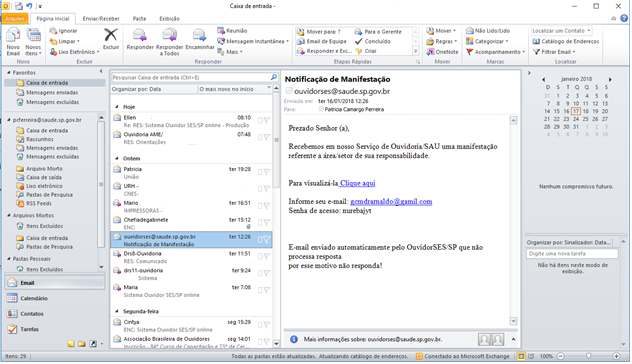The height and width of the screenshot is (364, 632).
Task: Reply using the Responder button
Action: coord(140,39)
